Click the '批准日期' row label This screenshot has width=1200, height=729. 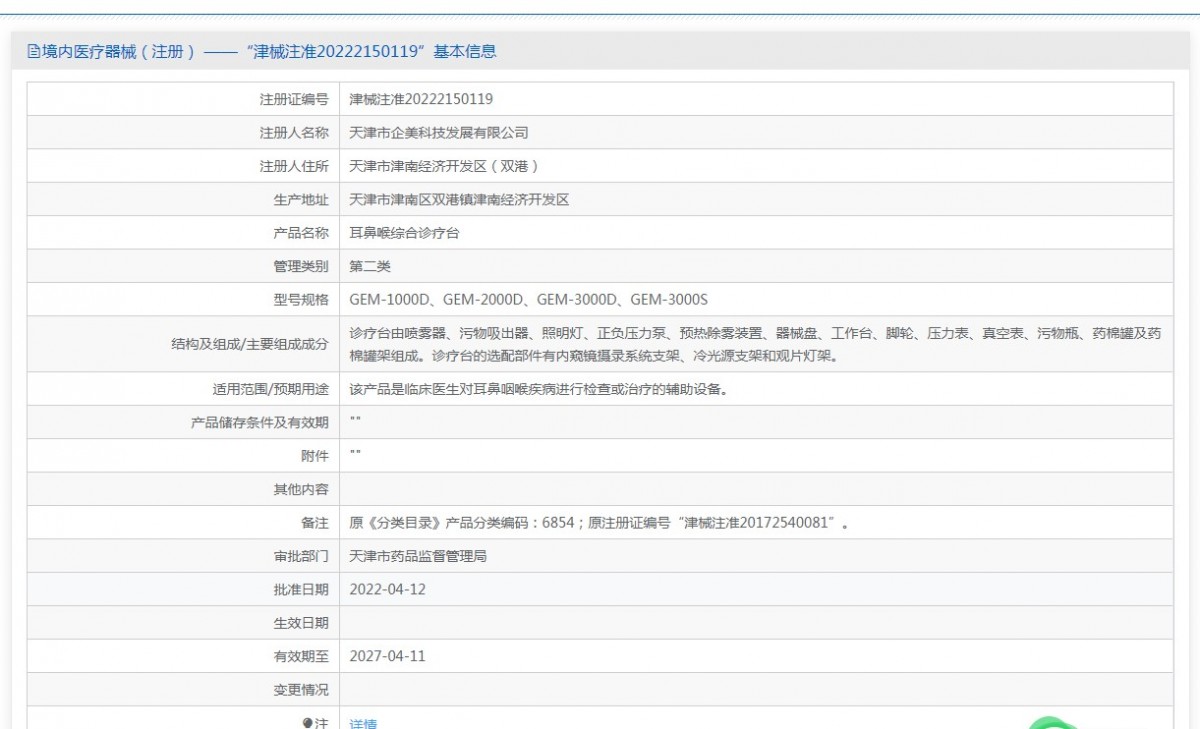(301, 589)
